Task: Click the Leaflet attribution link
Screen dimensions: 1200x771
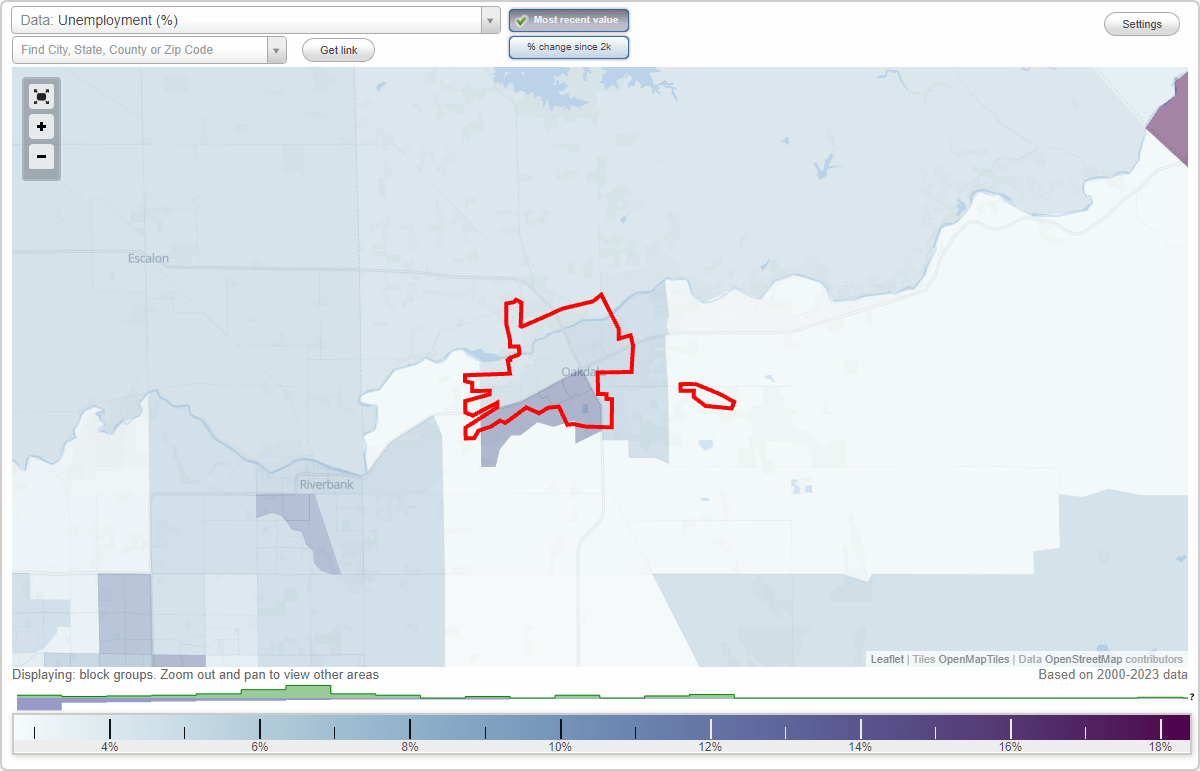Action: (x=886, y=659)
